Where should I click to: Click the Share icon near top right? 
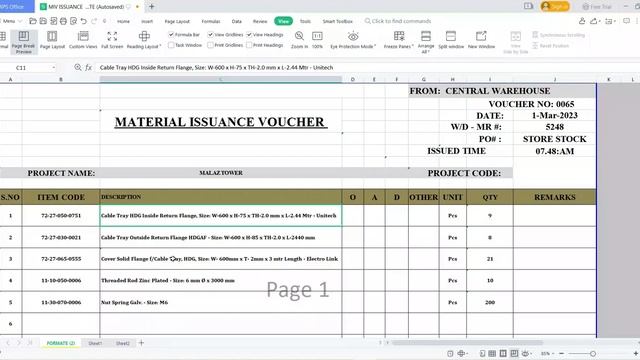pos(596,21)
